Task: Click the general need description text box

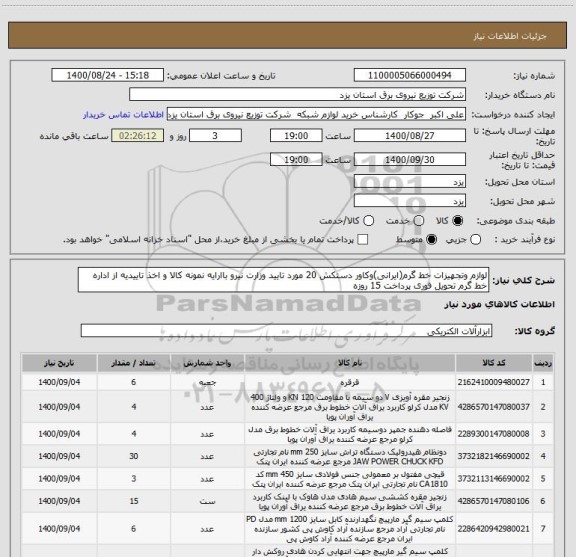Action: coord(284,280)
